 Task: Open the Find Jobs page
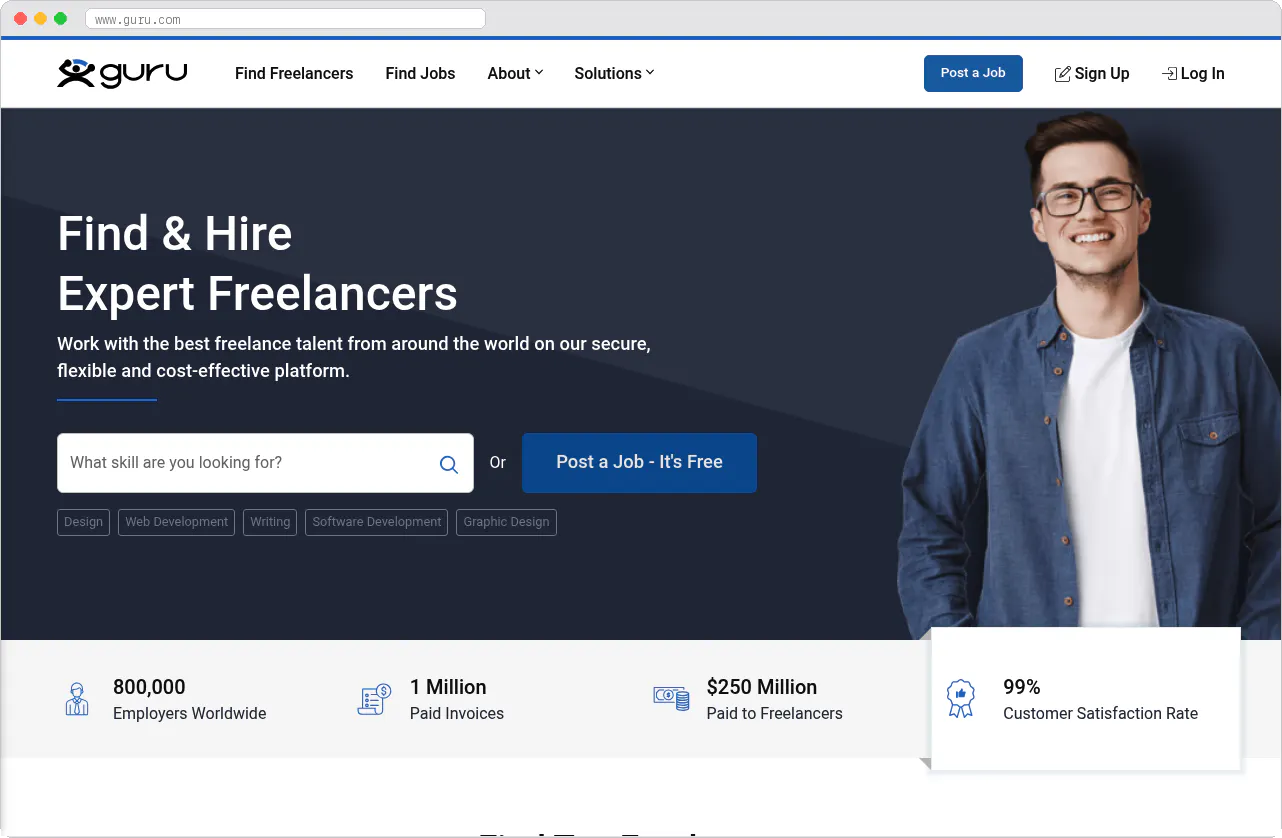420,73
